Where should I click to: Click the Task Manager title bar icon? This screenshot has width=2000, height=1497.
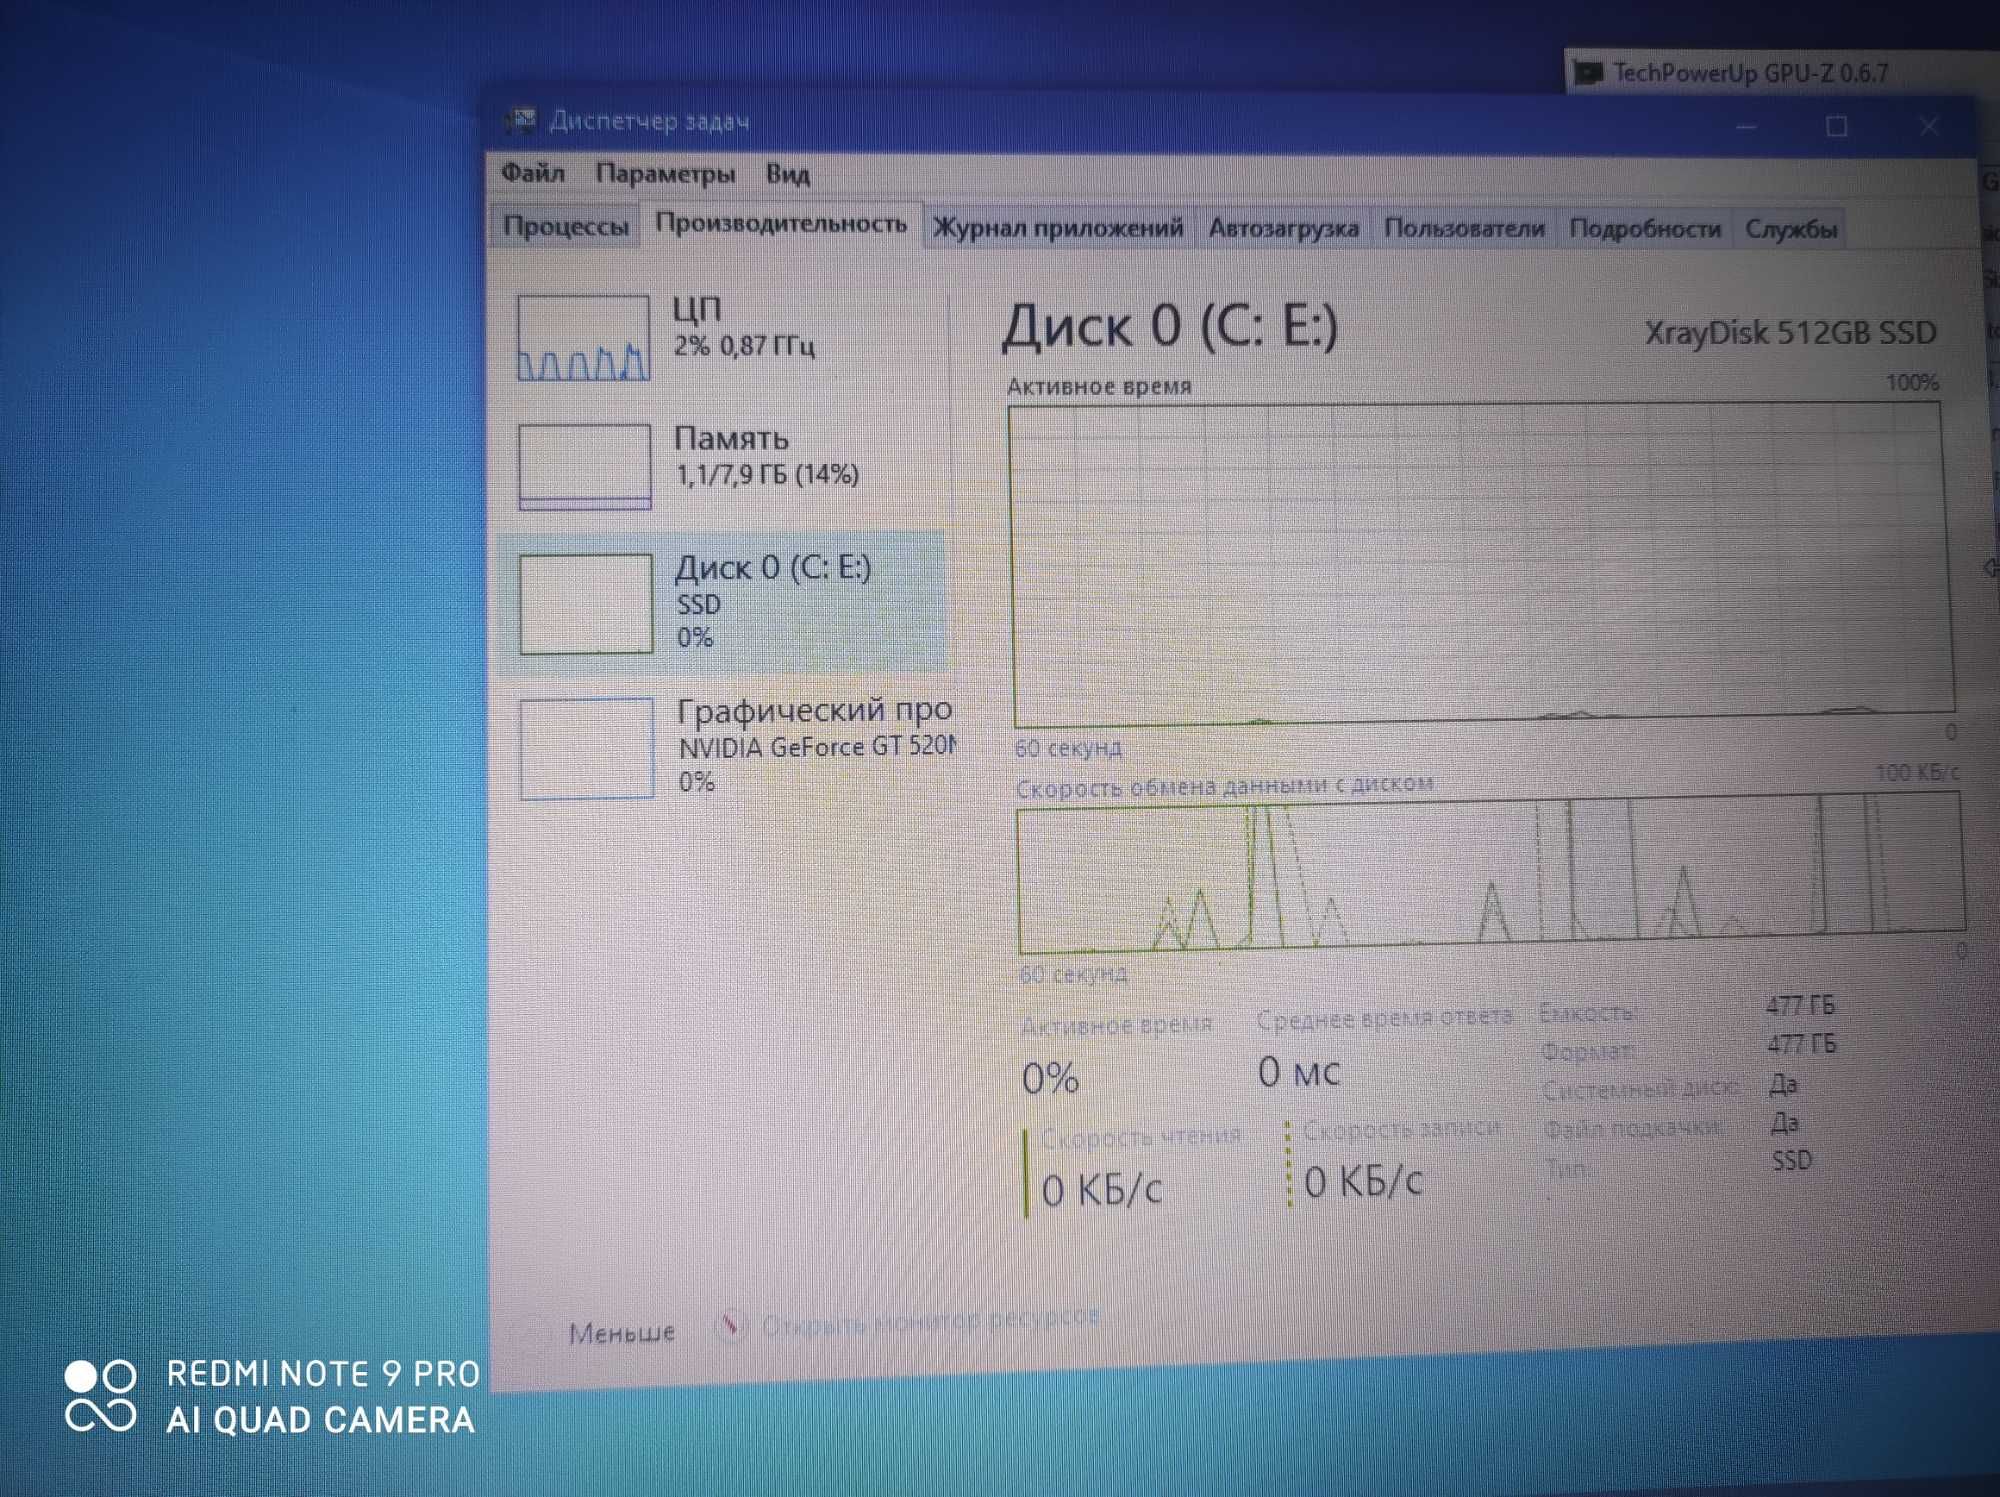[x=520, y=121]
